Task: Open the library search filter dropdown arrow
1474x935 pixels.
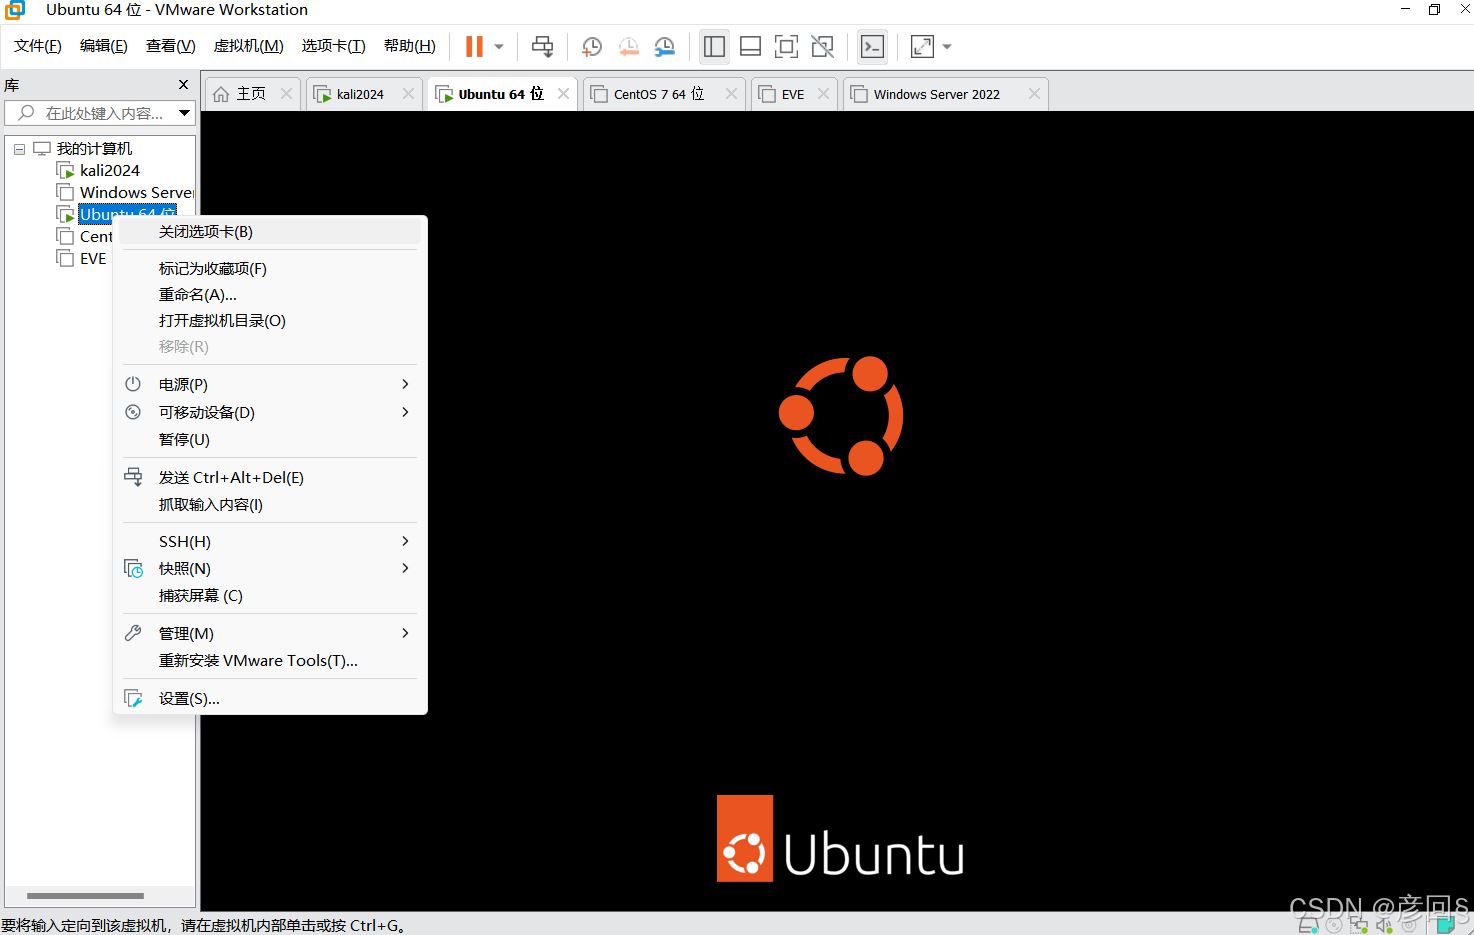Action: [x=185, y=113]
